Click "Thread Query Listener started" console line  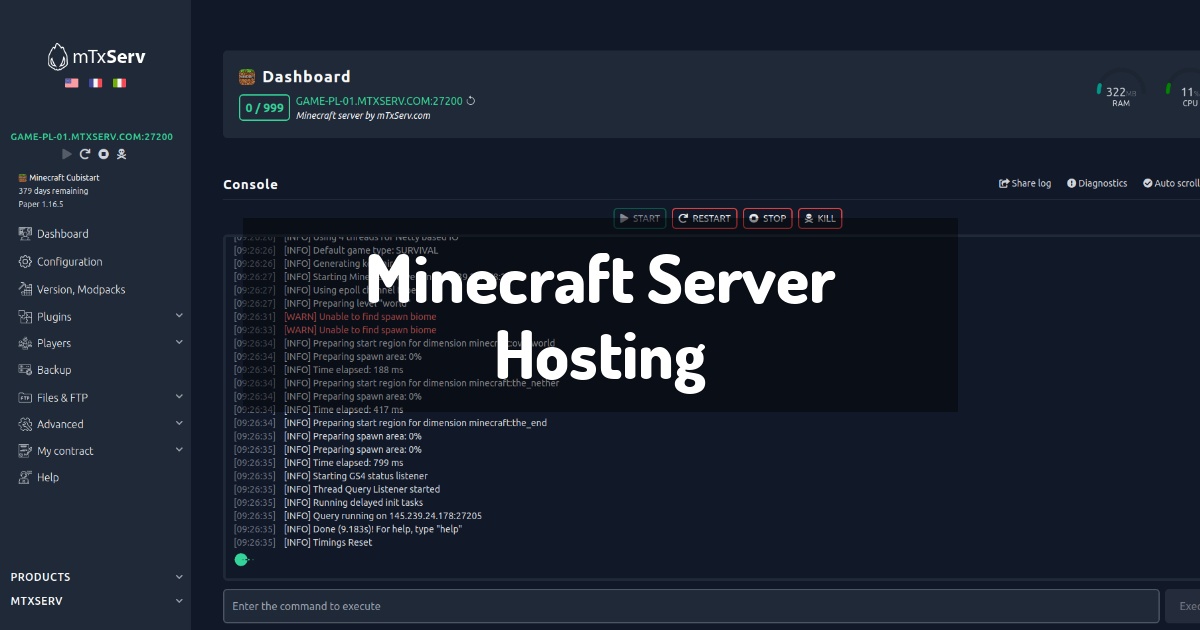pyautogui.click(x=362, y=489)
